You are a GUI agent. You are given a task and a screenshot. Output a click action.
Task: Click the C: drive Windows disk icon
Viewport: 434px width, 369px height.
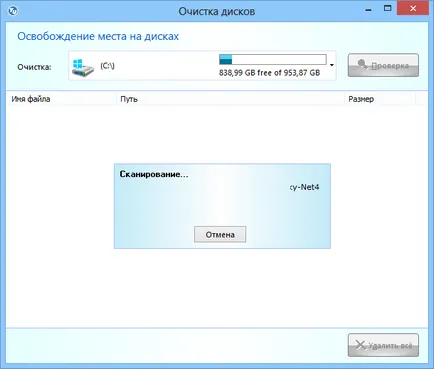tap(83, 68)
